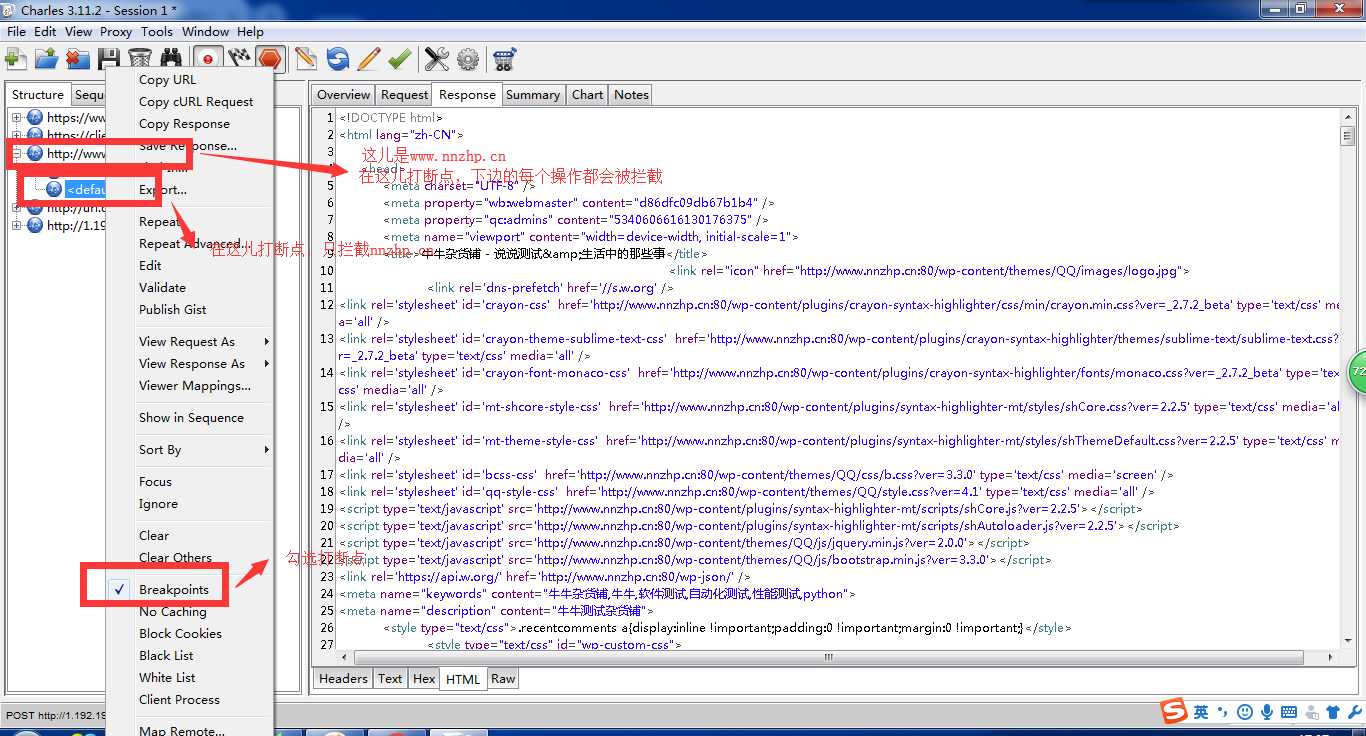This screenshot has height=736, width=1366.
Task: Open the Sort By submenu
Action: (160, 449)
